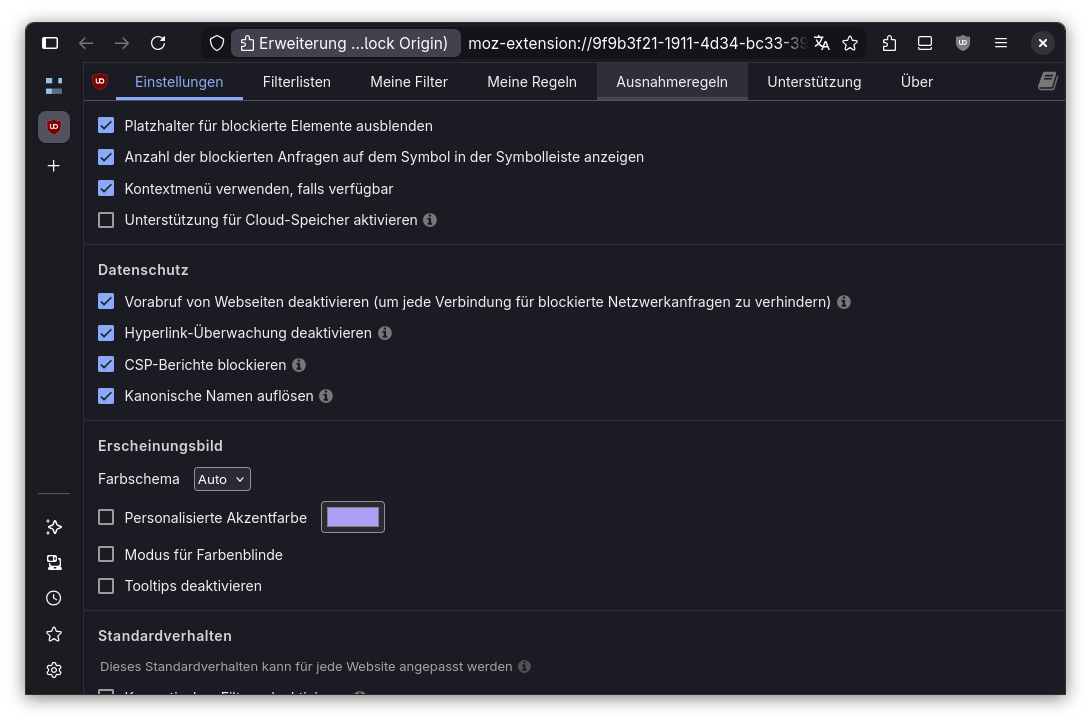This screenshot has height=723, width=1091.
Task: Open sidebar settings gear icon
Action: [54, 670]
